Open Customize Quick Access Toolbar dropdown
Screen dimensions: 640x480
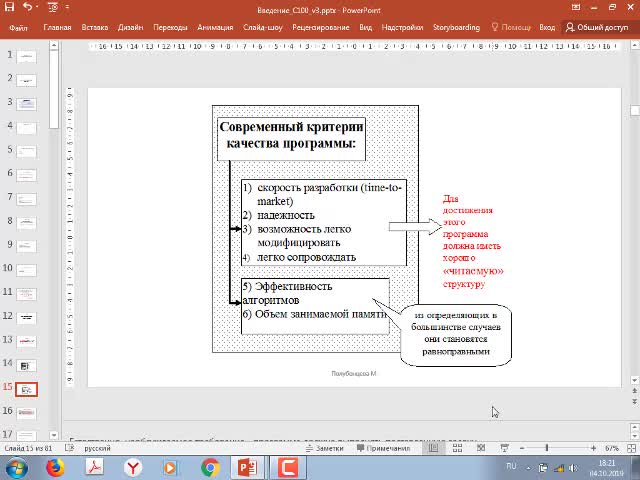(x=67, y=7)
